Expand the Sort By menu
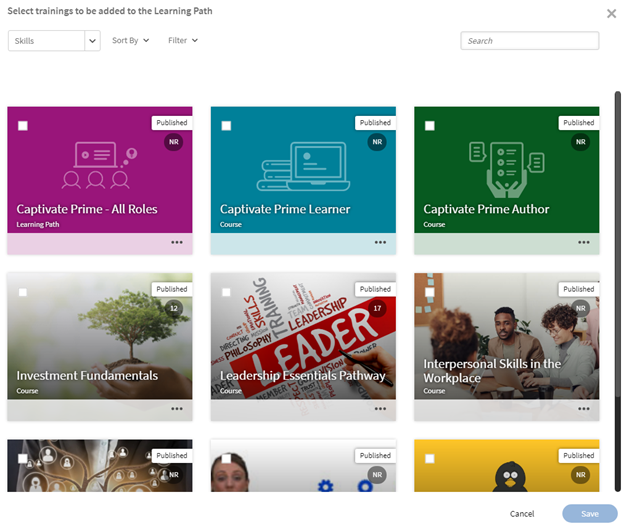The width and height of the screenshot is (624, 532). coord(131,41)
